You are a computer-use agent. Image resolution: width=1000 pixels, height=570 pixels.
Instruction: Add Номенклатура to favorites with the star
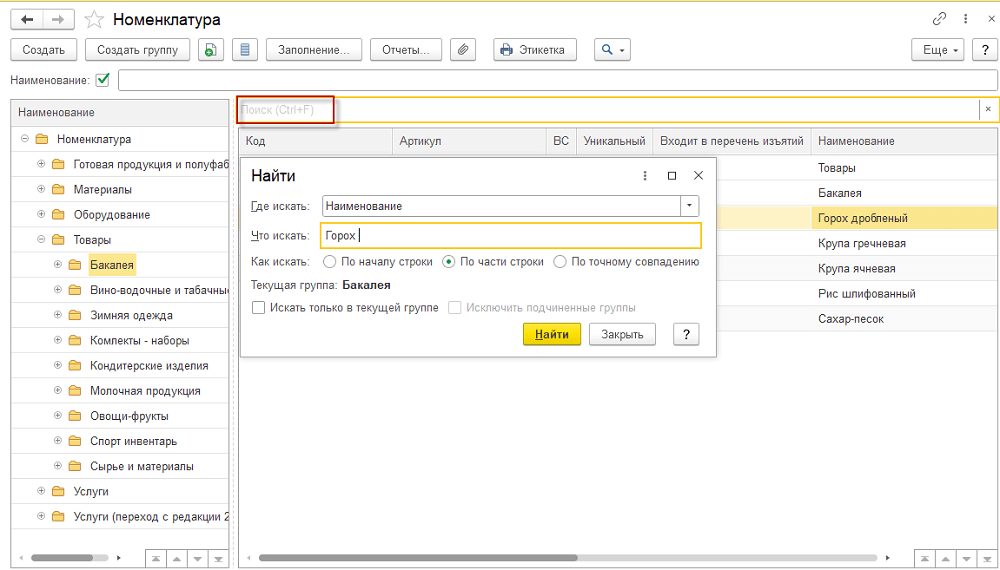point(94,20)
